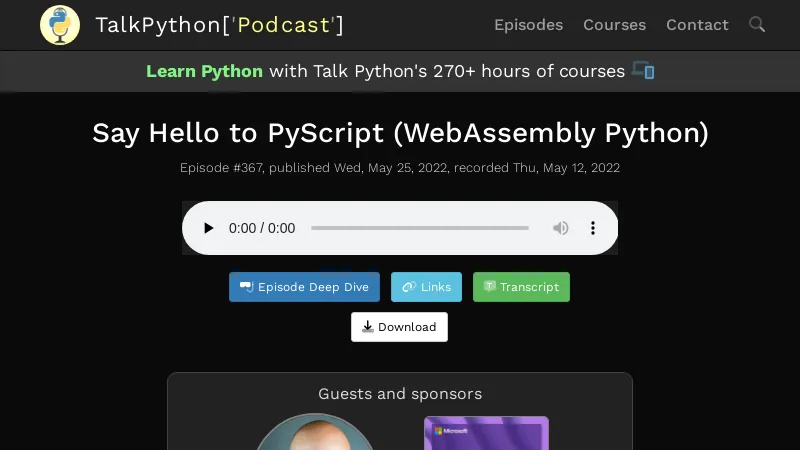Viewport: 800px width, 450px height.
Task: Click the chain icon on Links button
Action: 409,287
